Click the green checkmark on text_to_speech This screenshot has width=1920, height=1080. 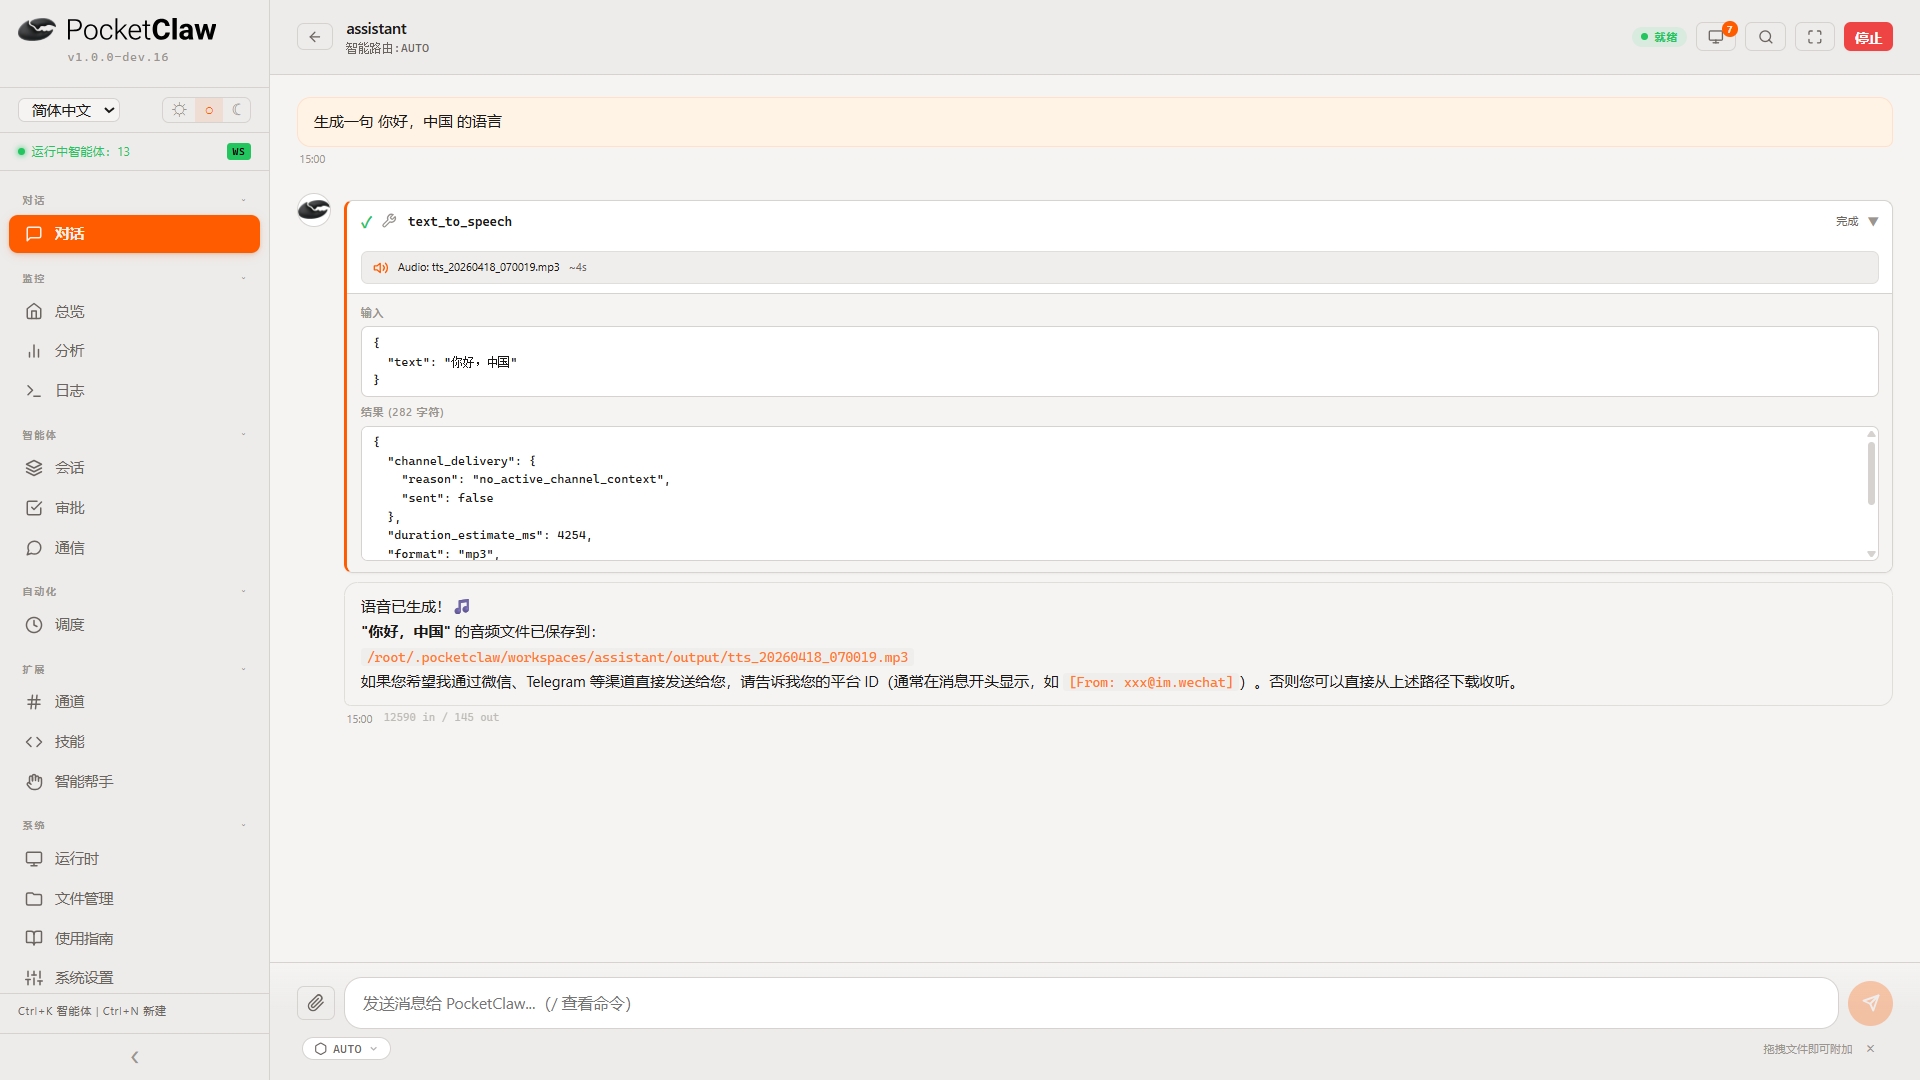coord(366,222)
